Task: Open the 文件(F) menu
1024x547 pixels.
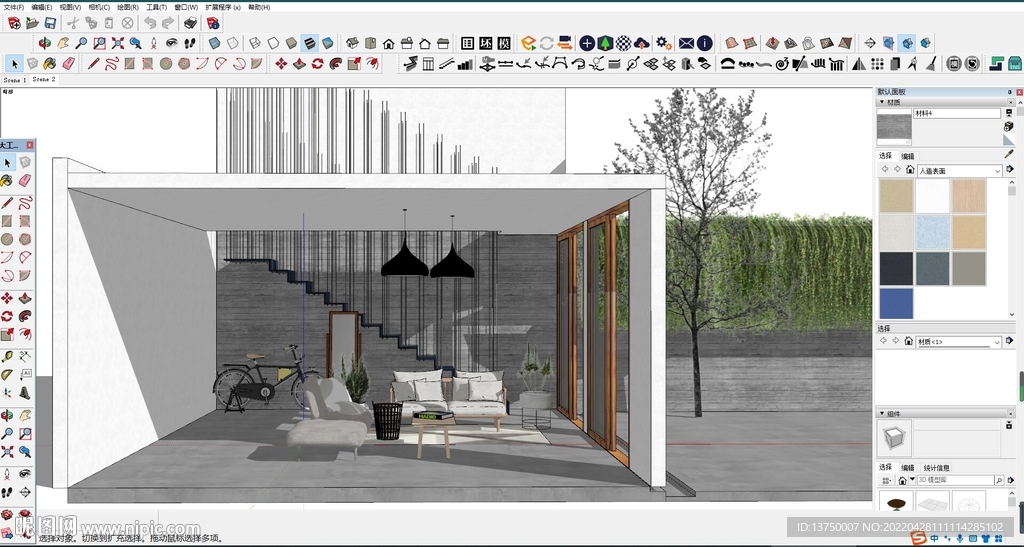Action: 13,7
